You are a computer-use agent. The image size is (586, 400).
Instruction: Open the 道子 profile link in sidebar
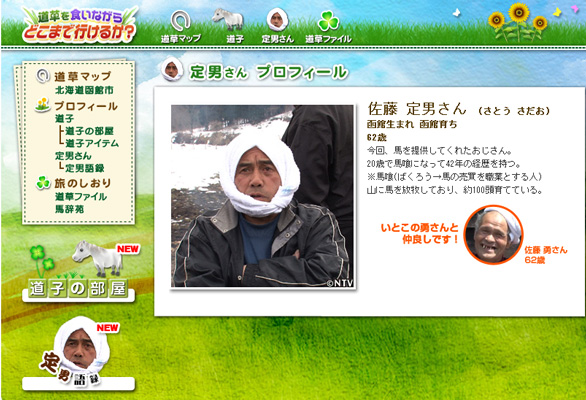[x=64, y=119]
